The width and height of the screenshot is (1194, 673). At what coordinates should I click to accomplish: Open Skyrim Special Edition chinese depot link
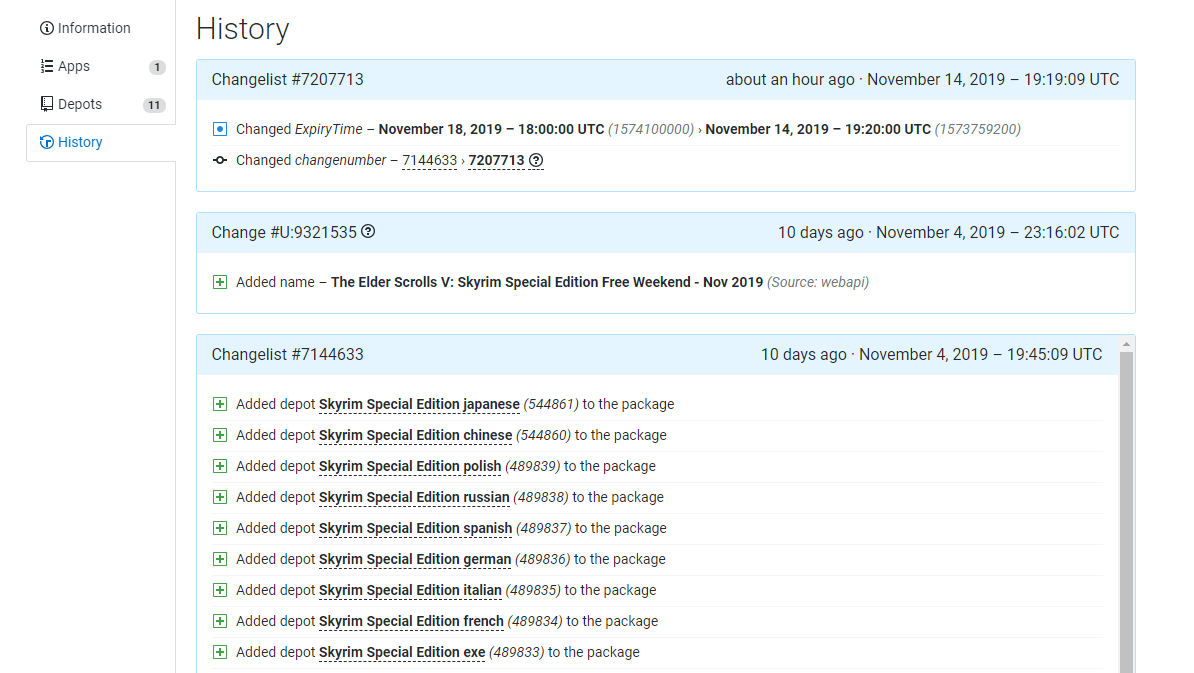pyautogui.click(x=416, y=435)
